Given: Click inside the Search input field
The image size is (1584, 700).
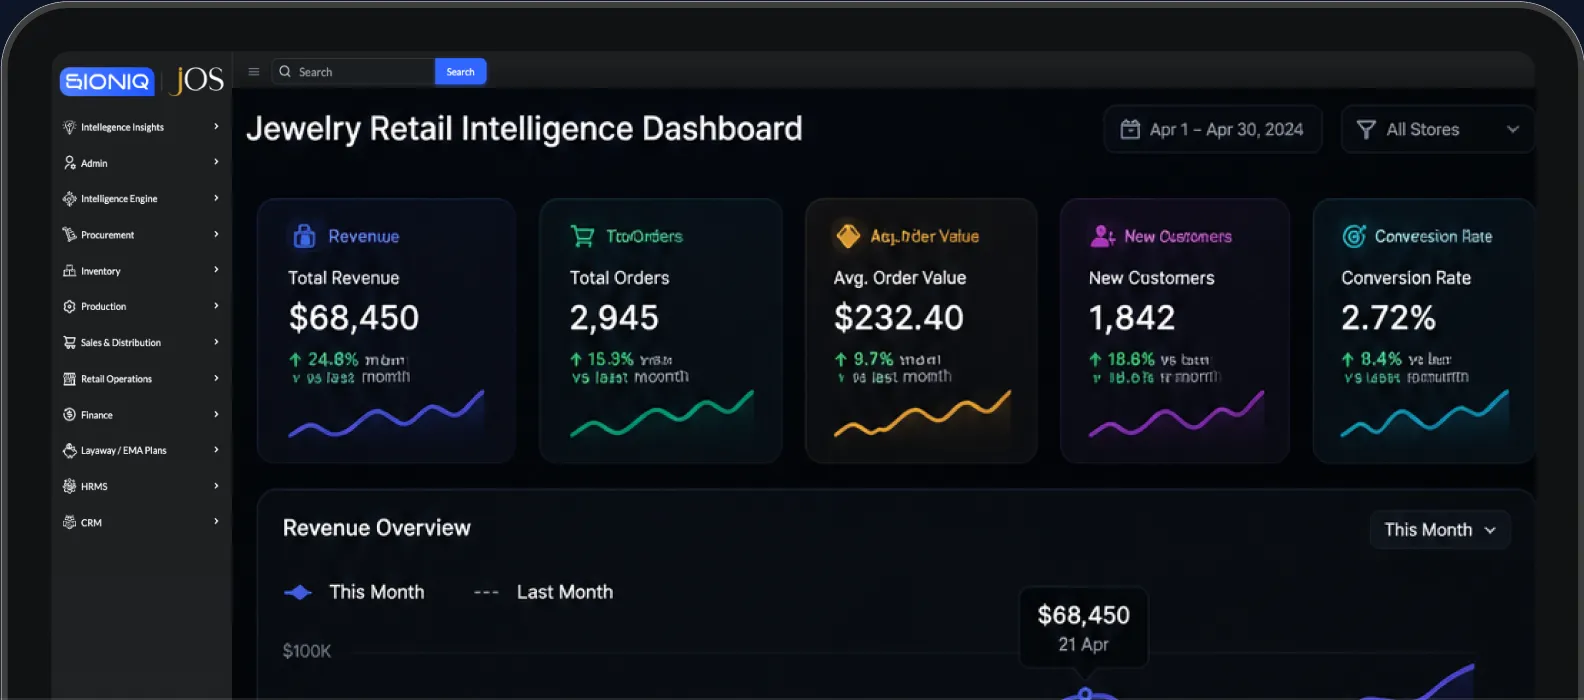Looking at the screenshot, I should (354, 72).
